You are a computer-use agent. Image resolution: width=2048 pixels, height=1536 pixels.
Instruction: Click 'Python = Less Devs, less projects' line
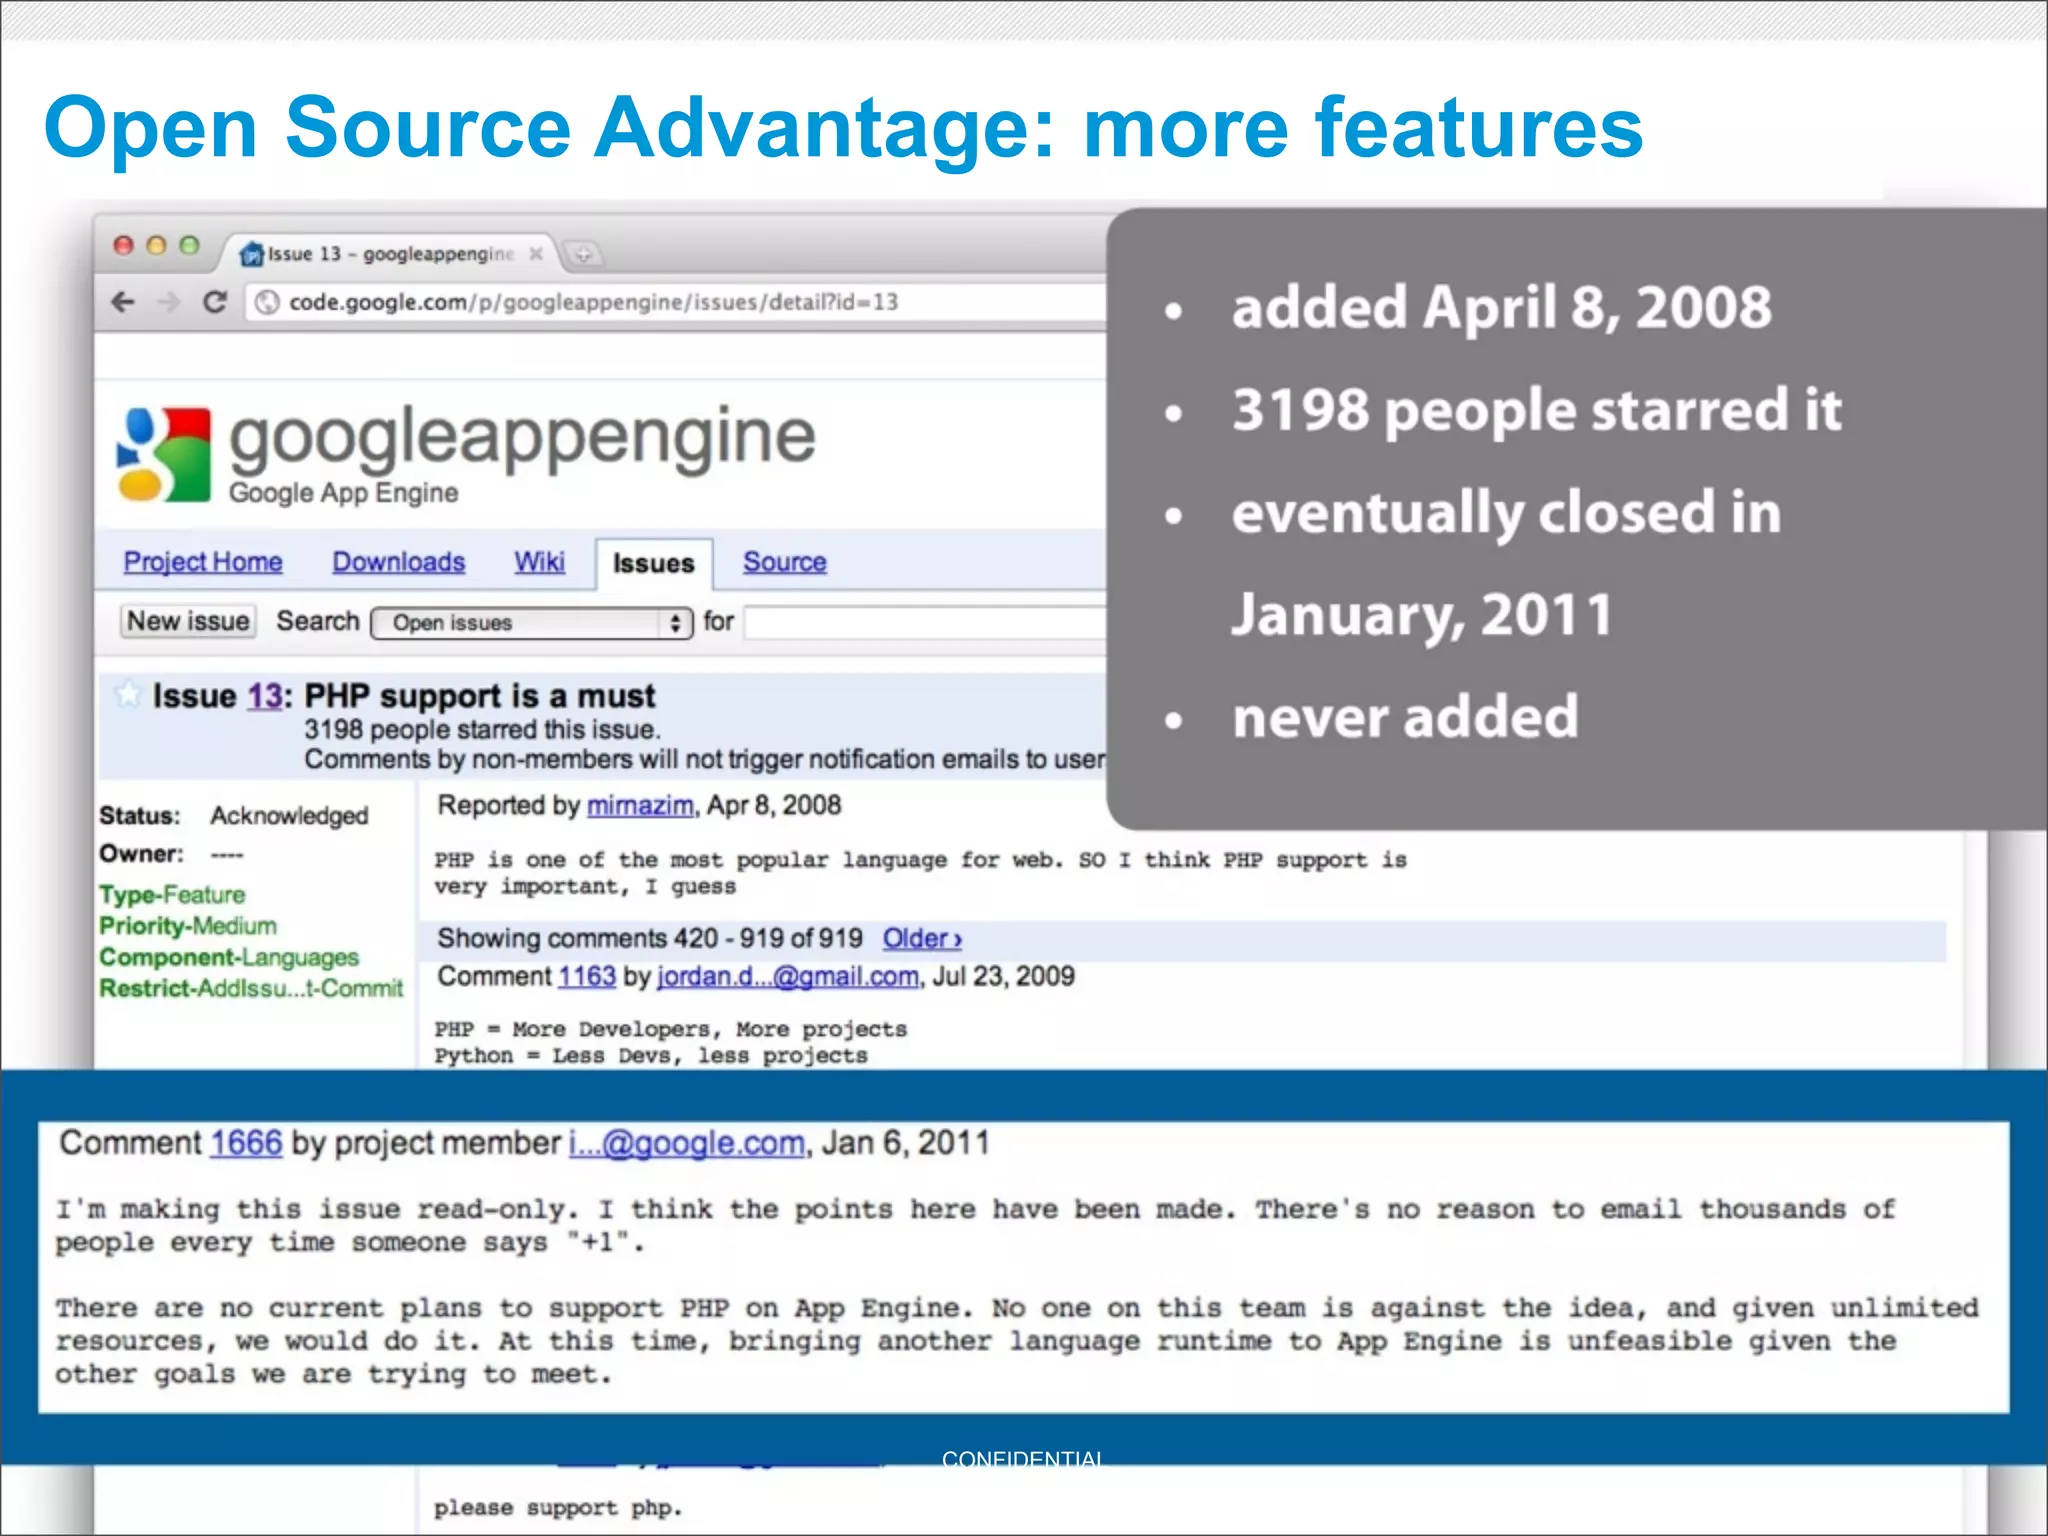coord(651,1056)
